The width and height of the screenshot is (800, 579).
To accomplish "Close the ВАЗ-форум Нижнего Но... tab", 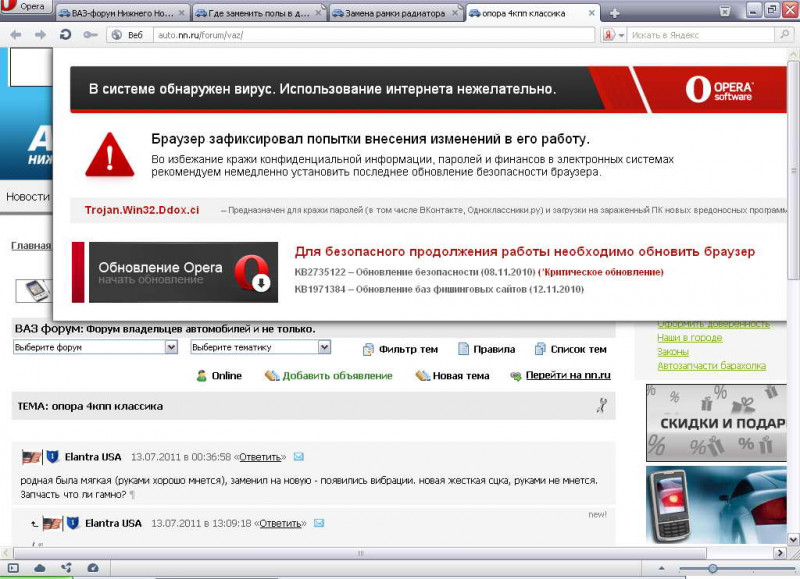I will (181, 13).
